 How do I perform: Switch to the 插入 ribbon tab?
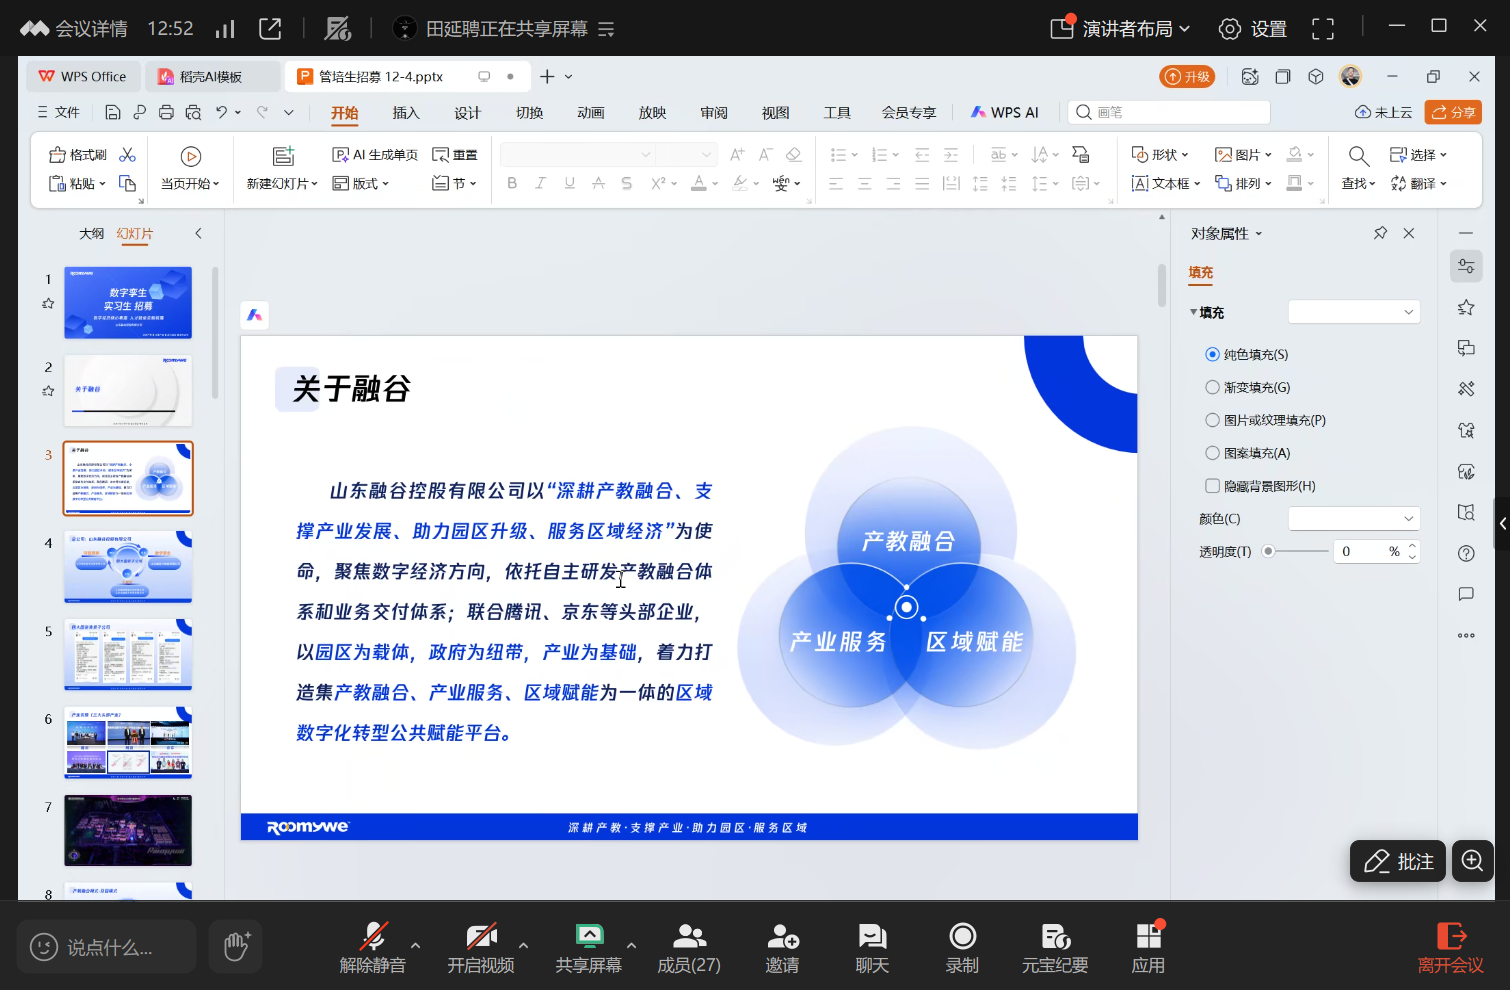coord(406,113)
